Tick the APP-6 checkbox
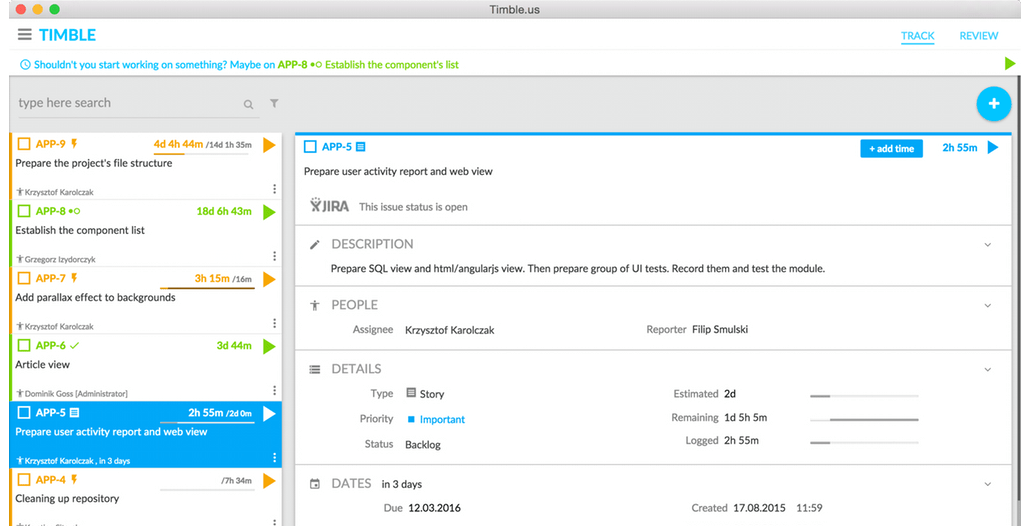 coord(24,345)
